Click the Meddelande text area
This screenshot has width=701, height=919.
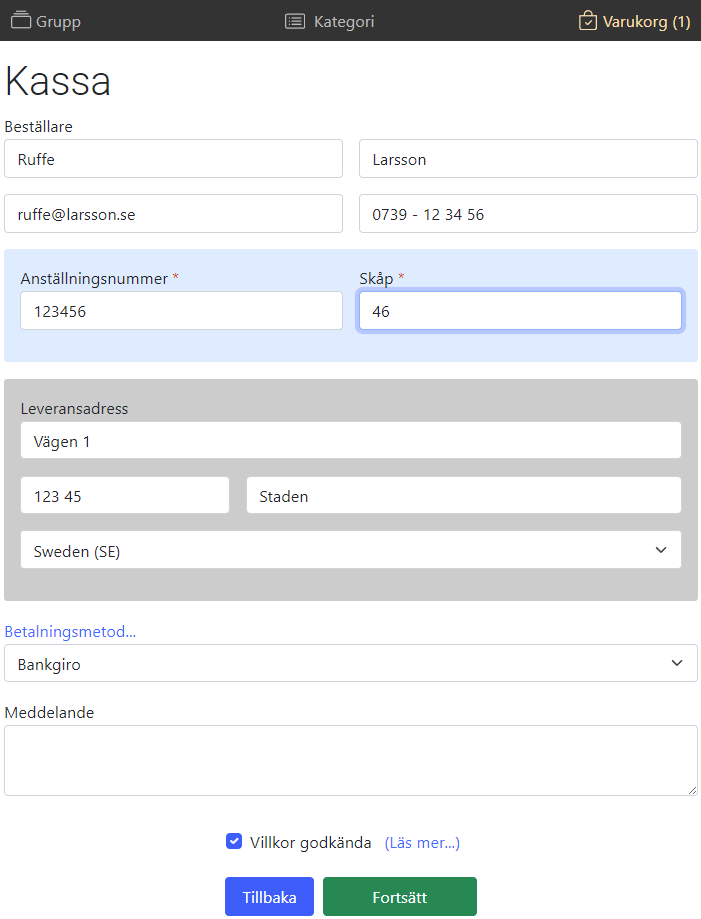point(350,760)
